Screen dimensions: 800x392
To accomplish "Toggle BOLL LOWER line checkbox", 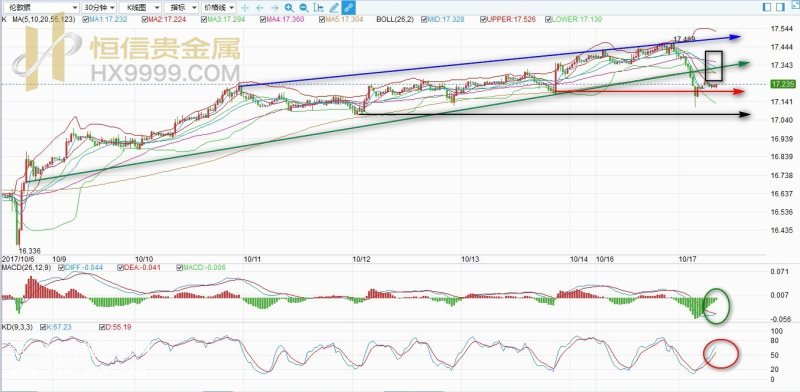I will [548, 20].
